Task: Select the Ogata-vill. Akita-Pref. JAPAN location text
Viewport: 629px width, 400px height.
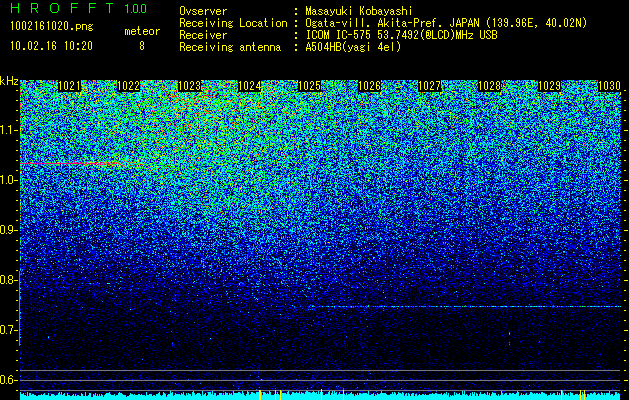Action: (x=446, y=23)
